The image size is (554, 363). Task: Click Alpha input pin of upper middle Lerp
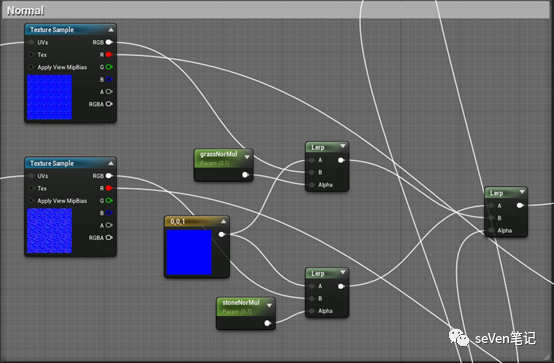click(x=312, y=185)
